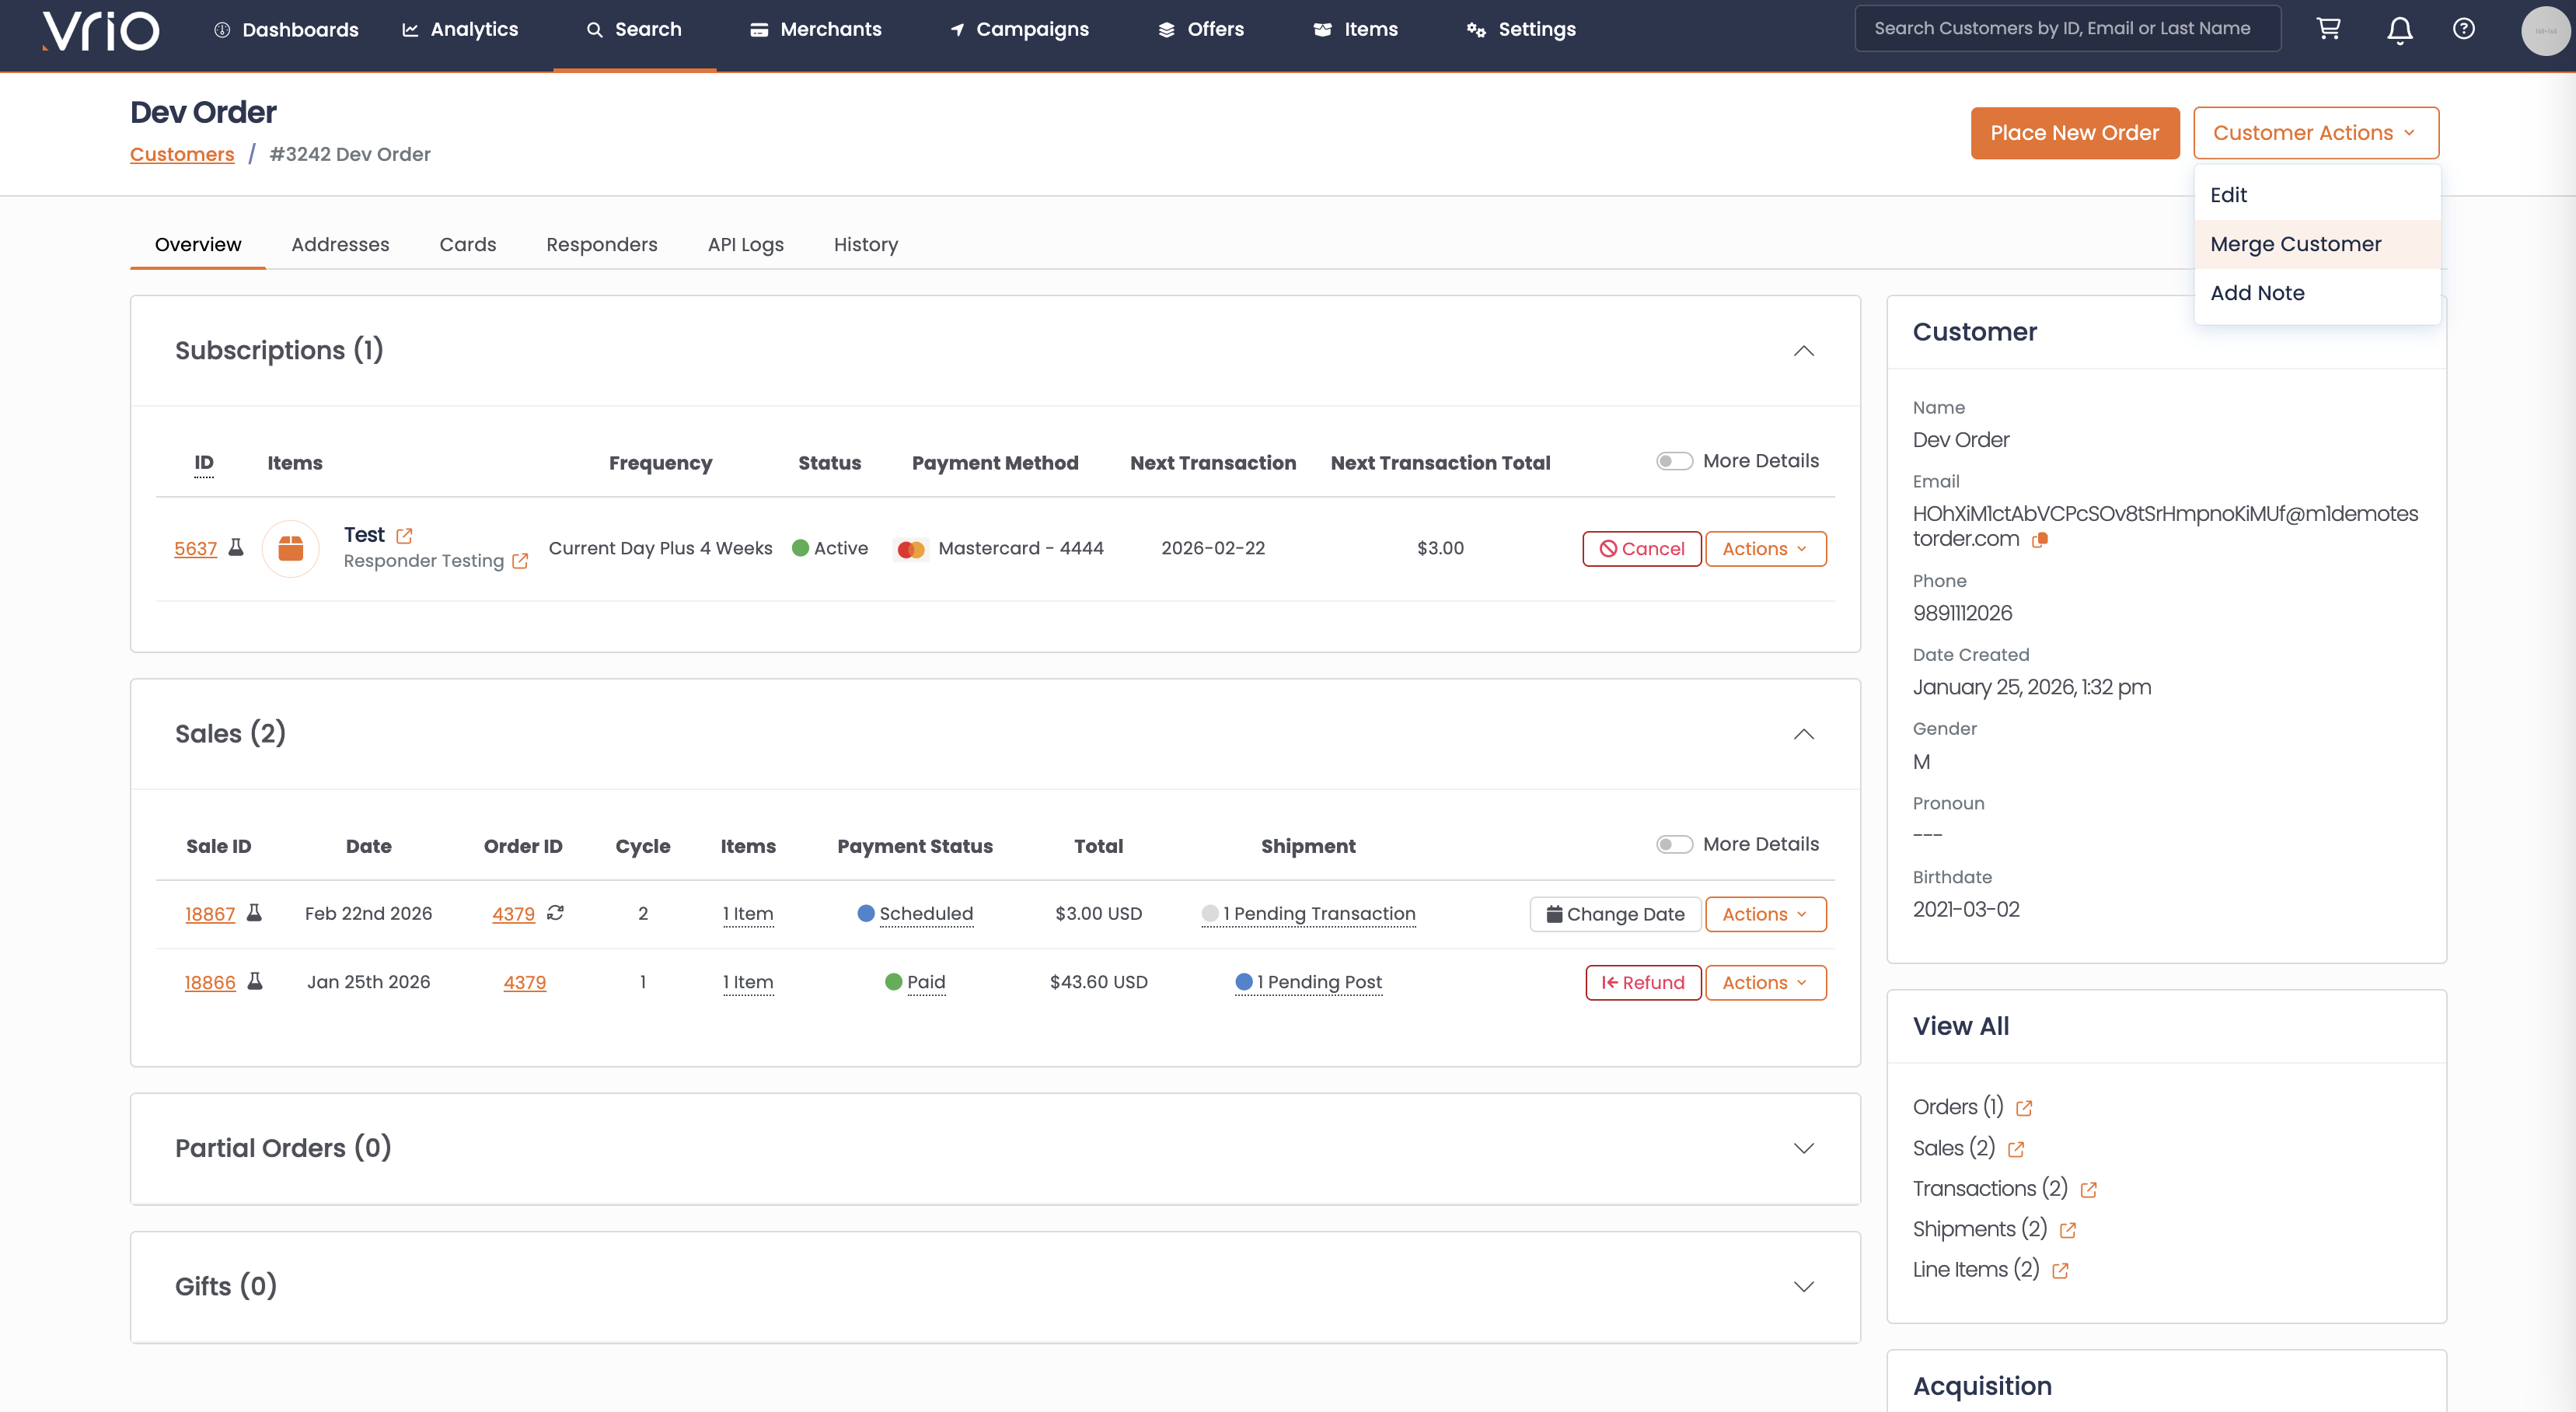This screenshot has height=1412, width=2576.
Task: Open Transactions (2) external link icon
Action: (2088, 1190)
